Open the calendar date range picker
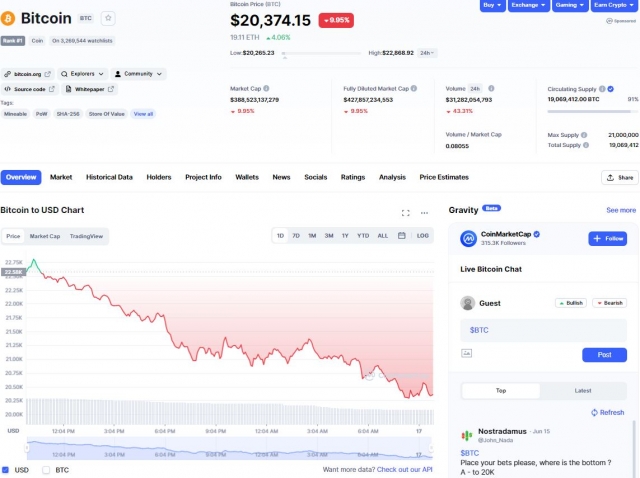 (402, 236)
